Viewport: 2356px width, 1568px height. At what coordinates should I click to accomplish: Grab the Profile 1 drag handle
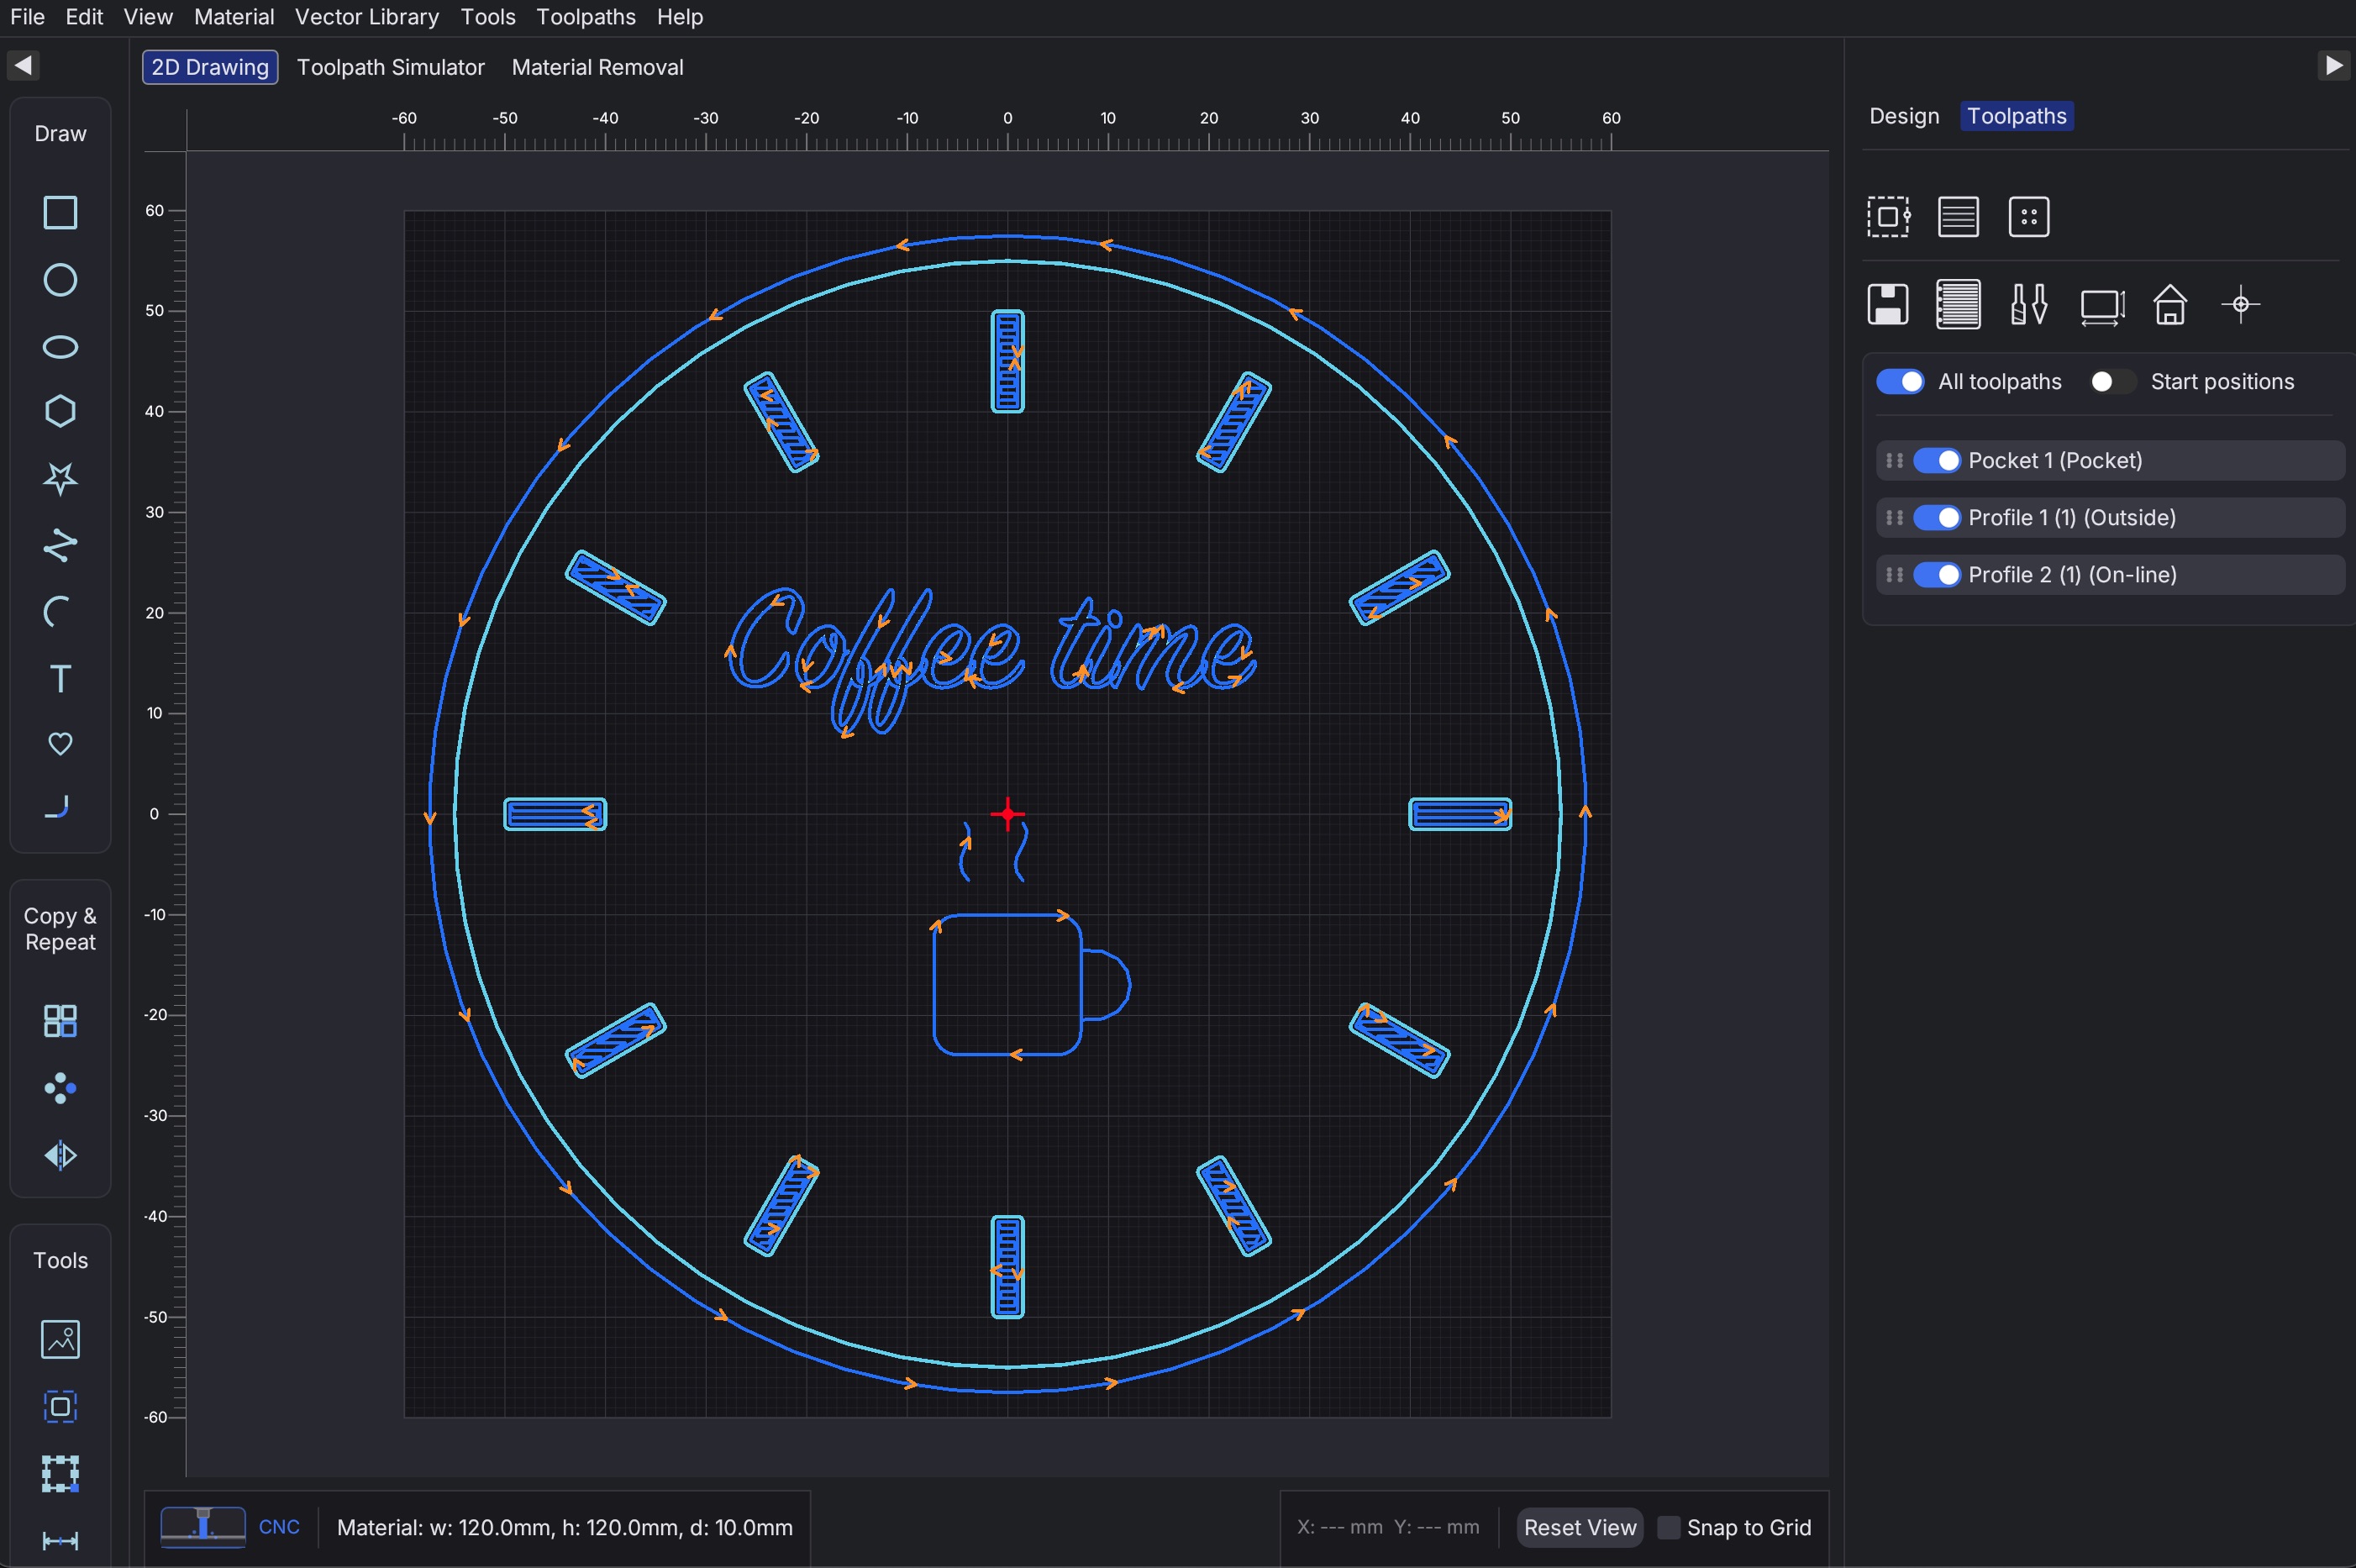click(x=1894, y=517)
